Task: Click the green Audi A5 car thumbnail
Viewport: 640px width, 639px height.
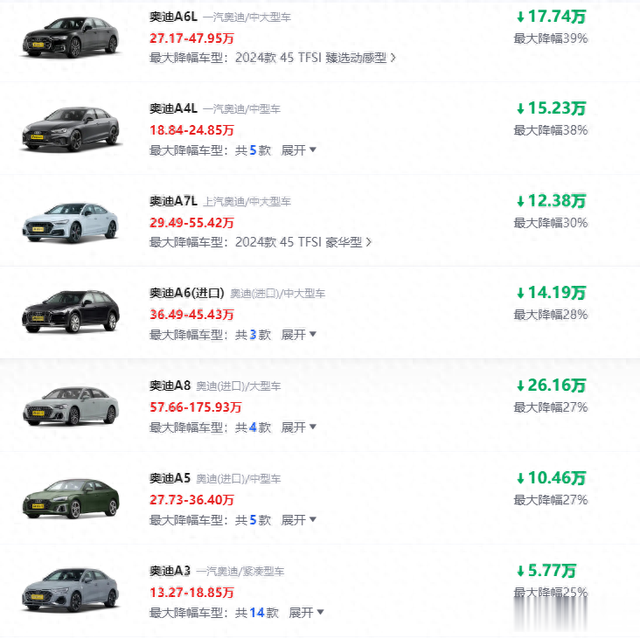Action: click(70, 498)
